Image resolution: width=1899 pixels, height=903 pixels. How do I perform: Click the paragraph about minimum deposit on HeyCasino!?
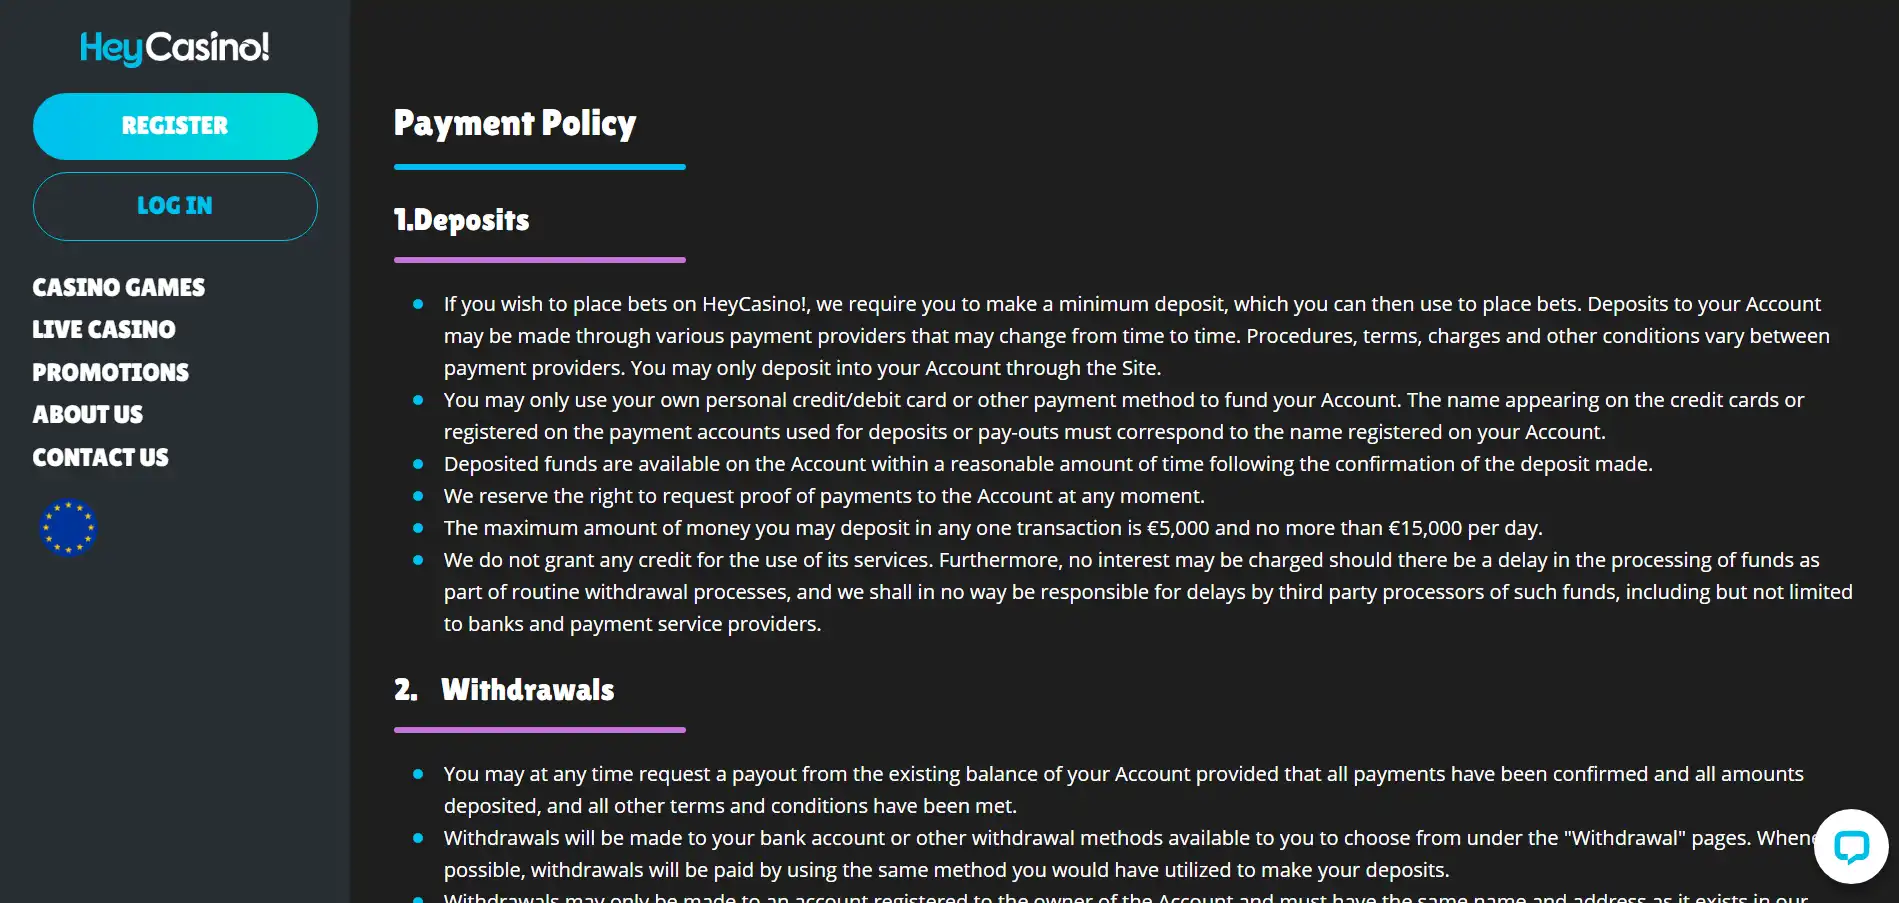(x=1136, y=336)
